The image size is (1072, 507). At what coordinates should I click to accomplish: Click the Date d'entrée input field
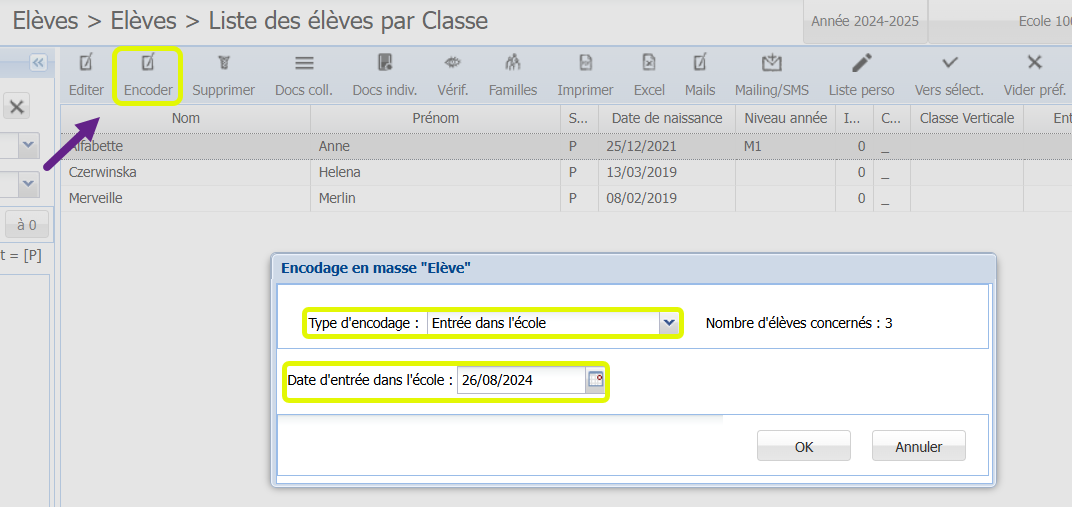(x=520, y=380)
